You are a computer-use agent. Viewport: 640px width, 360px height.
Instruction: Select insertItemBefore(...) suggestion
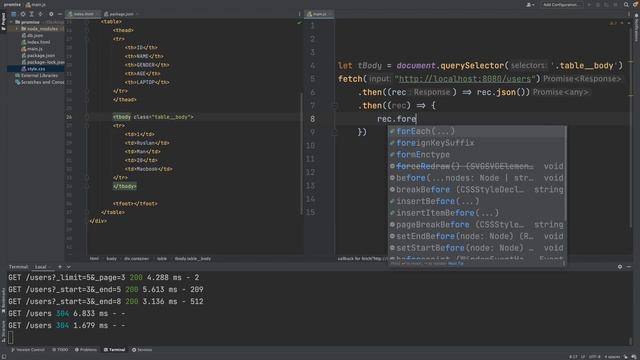point(476,213)
